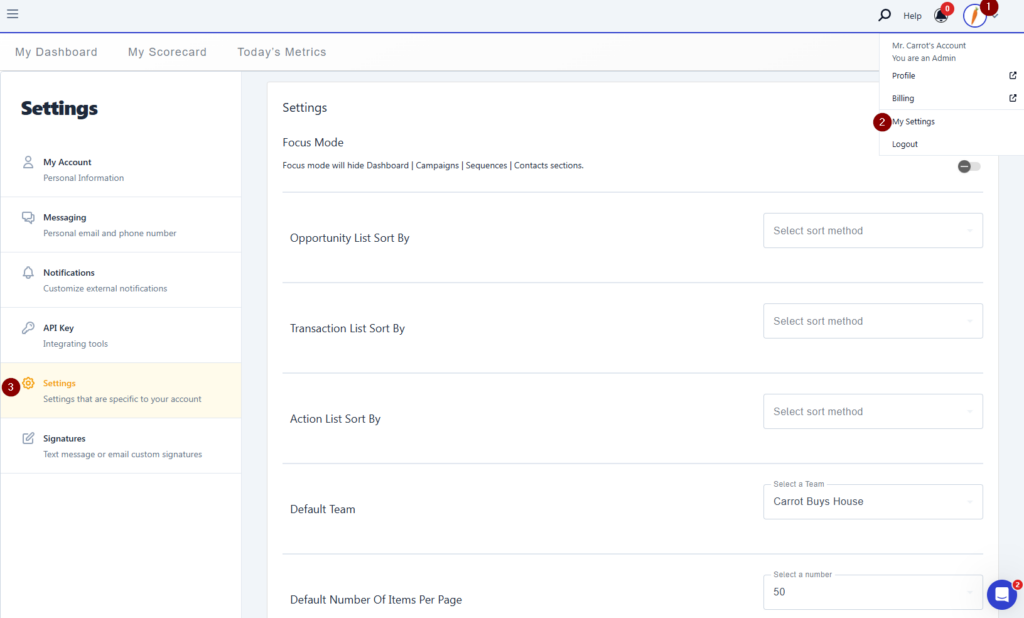This screenshot has width=1024, height=618.
Task: Click the Messaging chat bubbles icon
Action: tap(28, 218)
